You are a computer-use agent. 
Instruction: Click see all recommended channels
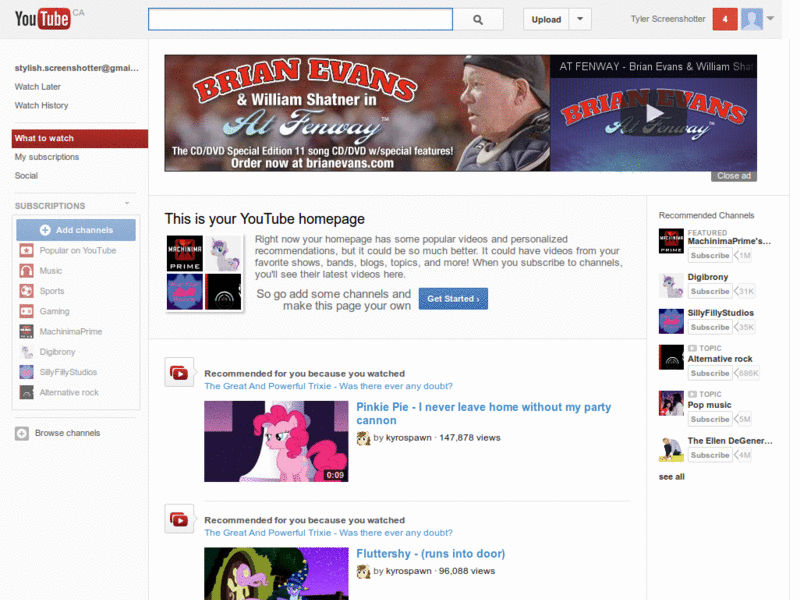[671, 477]
